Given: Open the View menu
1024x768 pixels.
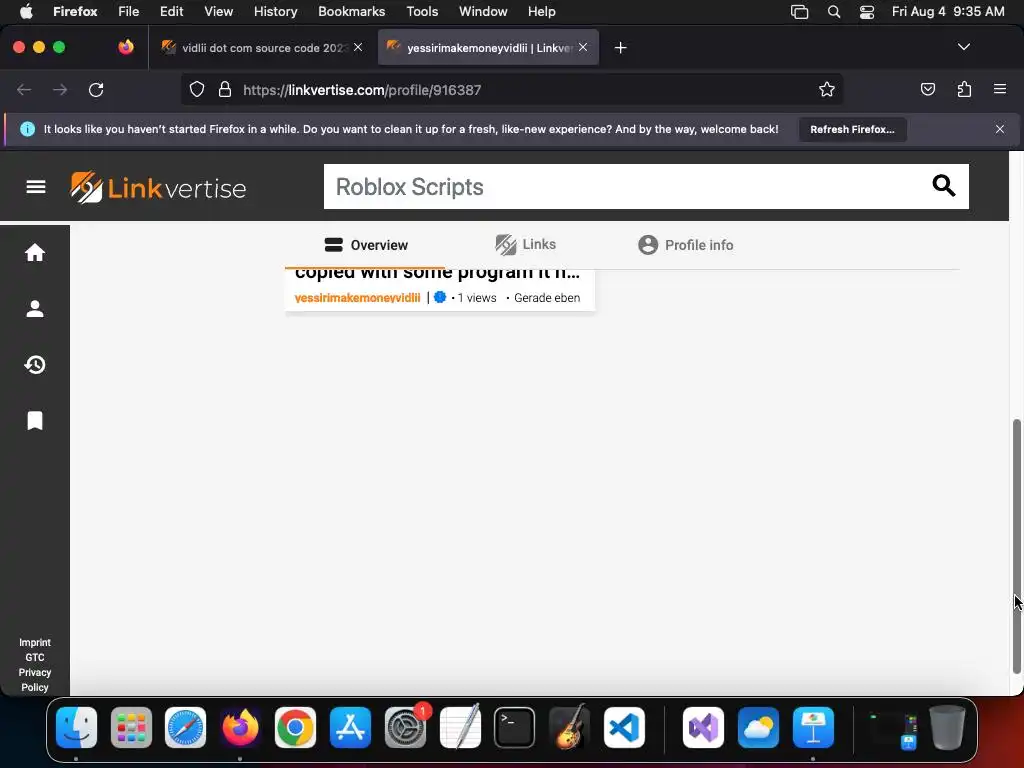Looking at the screenshot, I should click(x=218, y=12).
